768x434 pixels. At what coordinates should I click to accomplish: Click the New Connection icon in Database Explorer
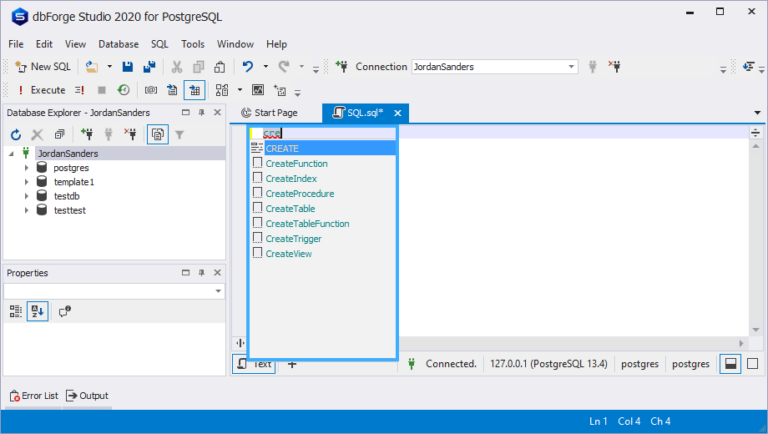click(87, 134)
